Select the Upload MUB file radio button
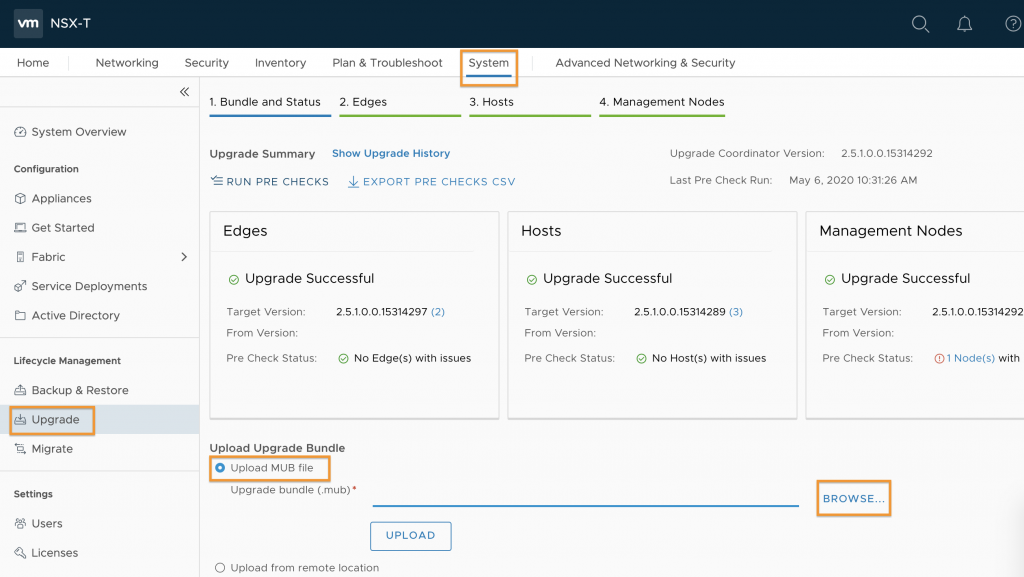 point(220,468)
